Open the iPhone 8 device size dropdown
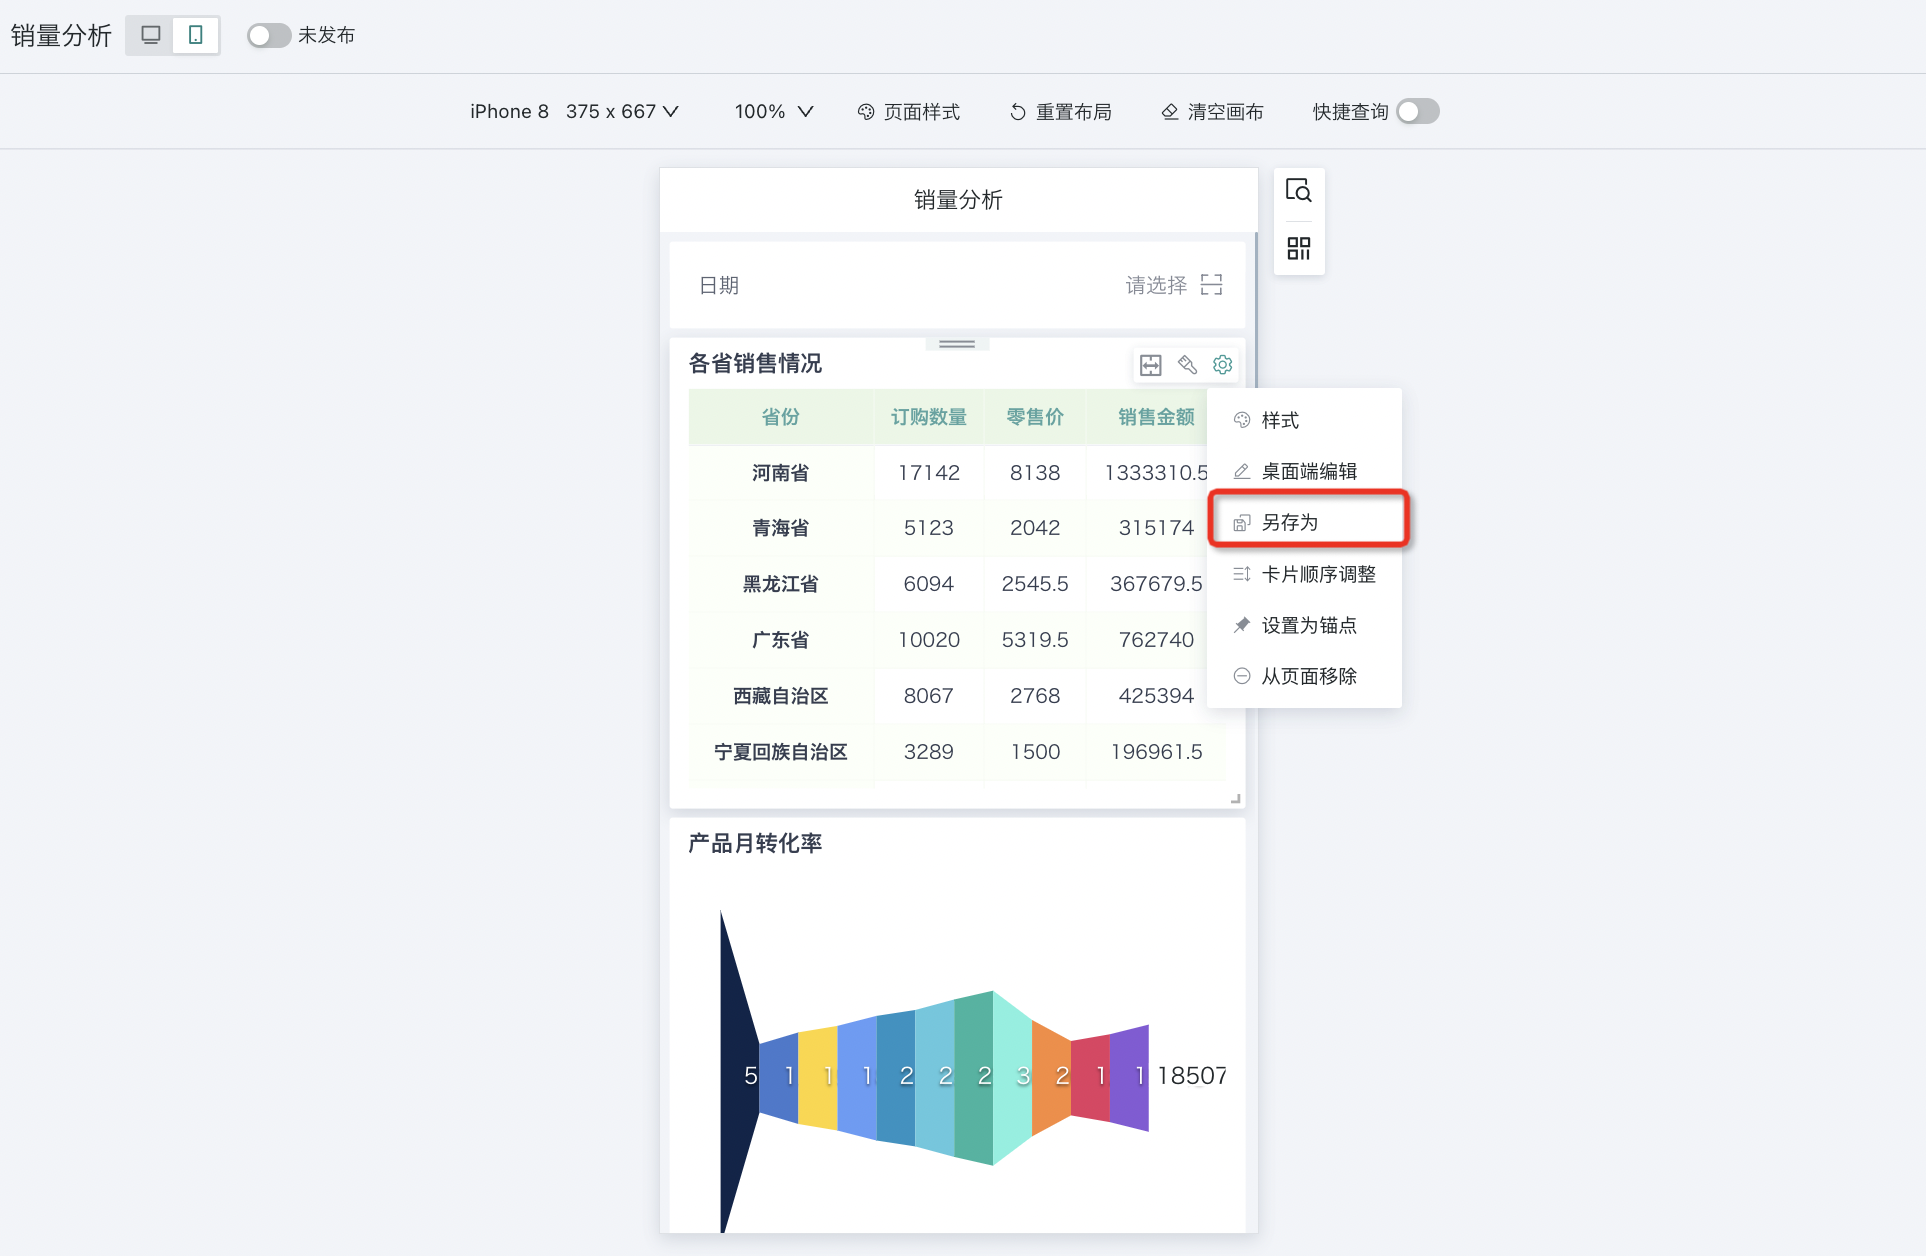The height and width of the screenshot is (1256, 1926). click(574, 111)
